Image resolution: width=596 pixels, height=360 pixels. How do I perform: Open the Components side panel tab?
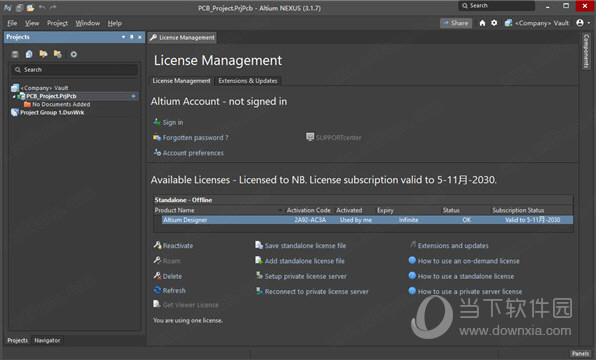coord(586,51)
